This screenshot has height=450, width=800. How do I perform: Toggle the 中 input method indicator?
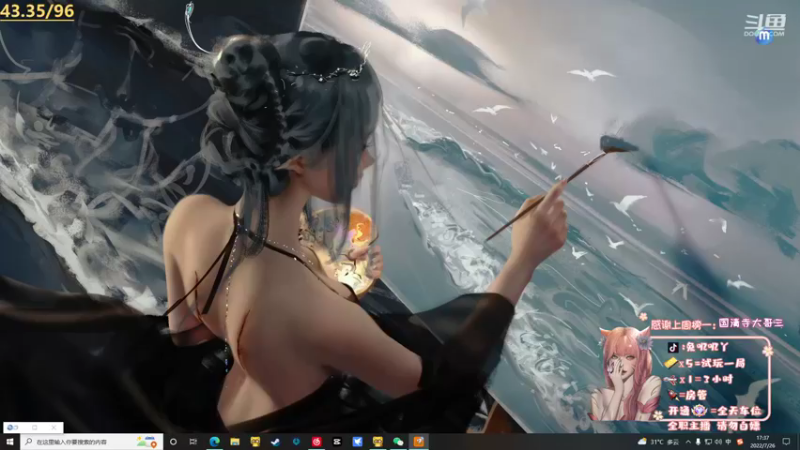(x=728, y=442)
